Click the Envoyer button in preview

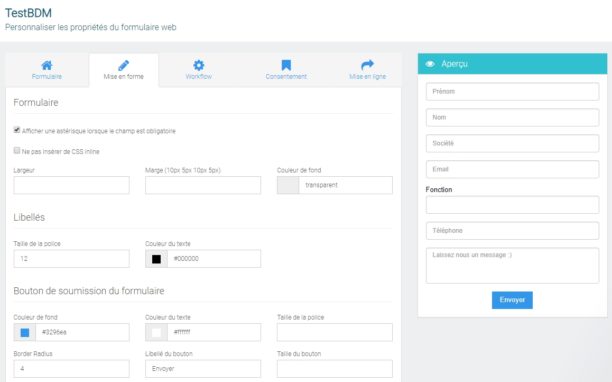pyautogui.click(x=512, y=300)
